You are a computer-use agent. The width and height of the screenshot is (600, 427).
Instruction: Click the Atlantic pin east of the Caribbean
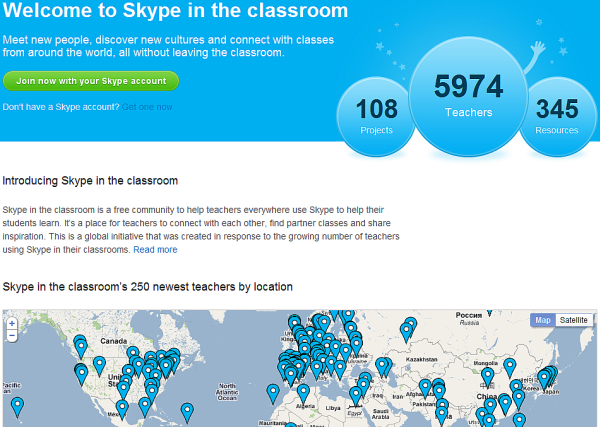[187, 412]
